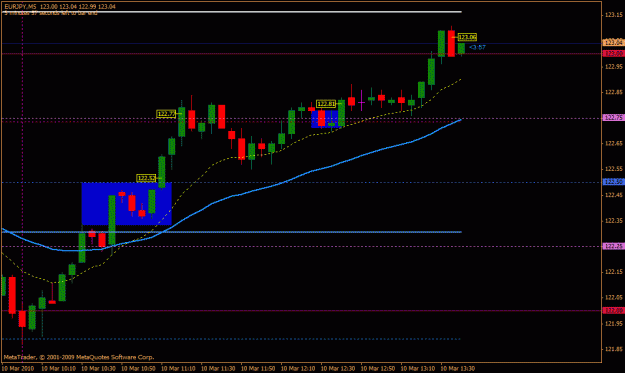Click the yellow 122.81 price label
Screen dimensions: 625x373
(x=326, y=104)
